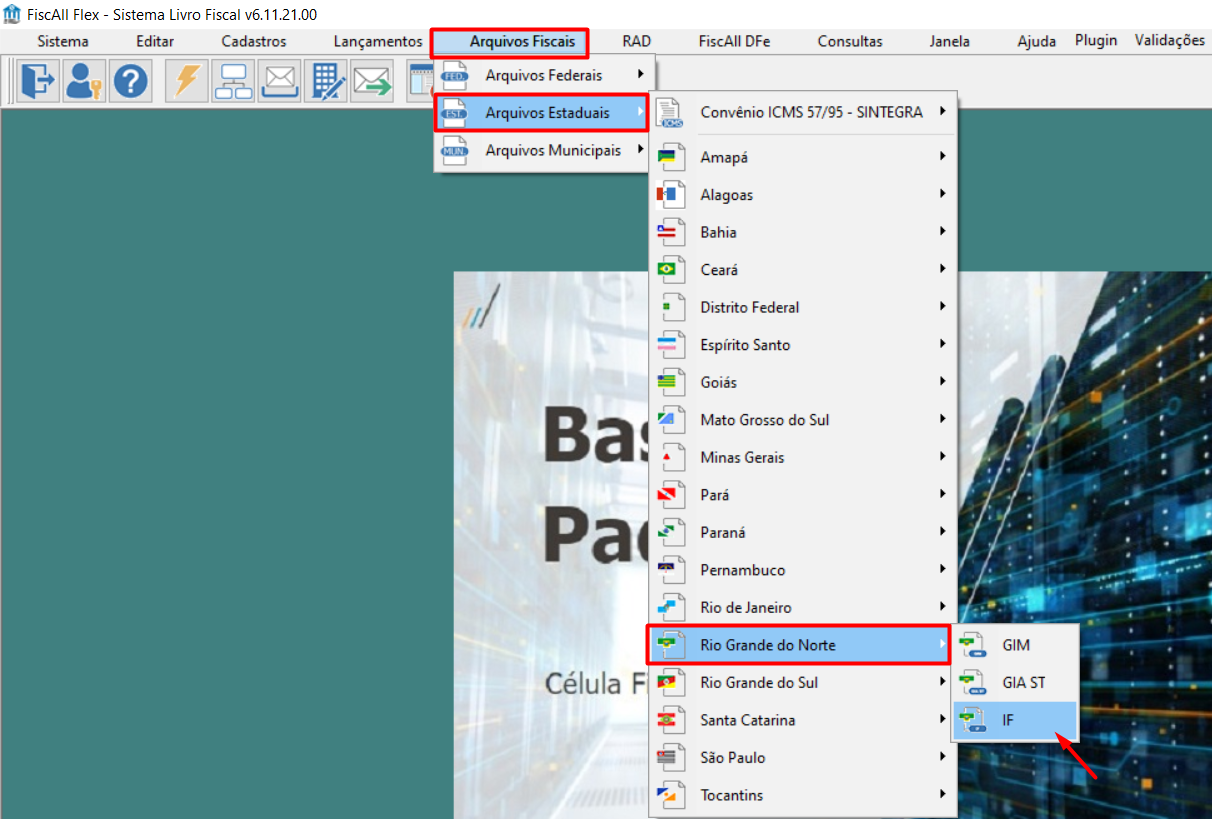
Task: Open the FiscAll DFe menu
Action: [x=734, y=42]
